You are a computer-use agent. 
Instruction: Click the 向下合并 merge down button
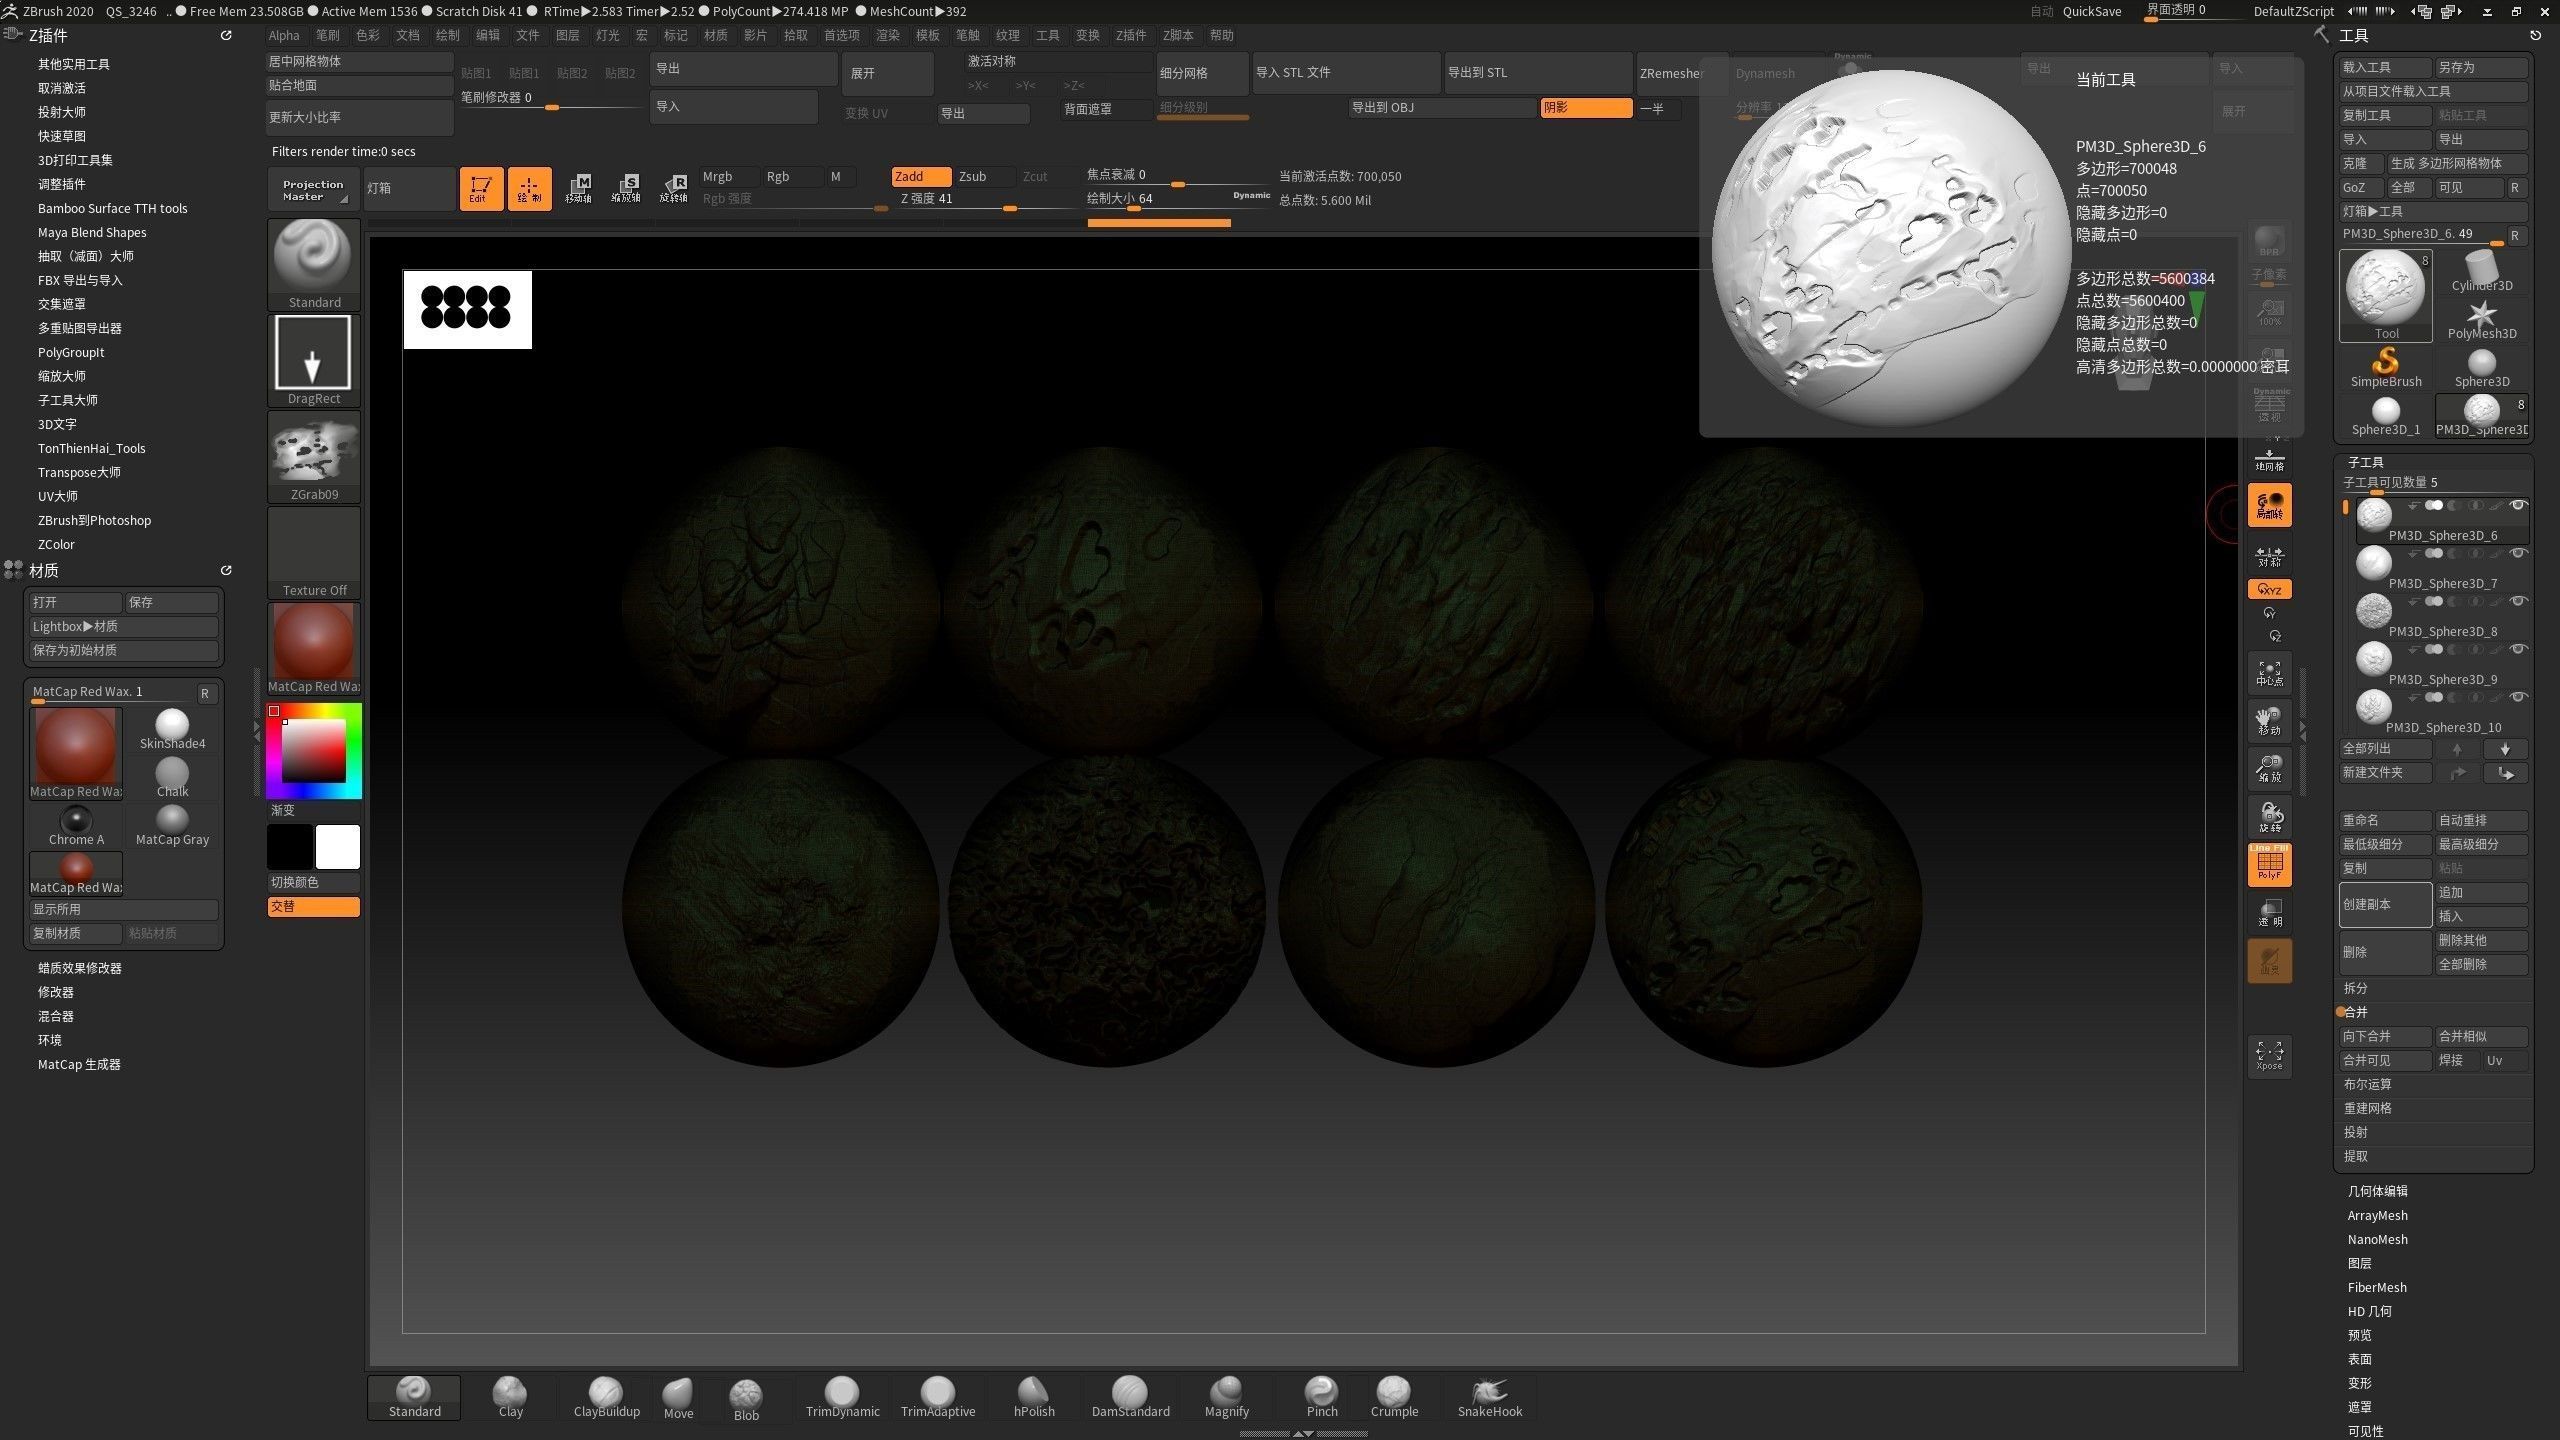point(2385,1036)
